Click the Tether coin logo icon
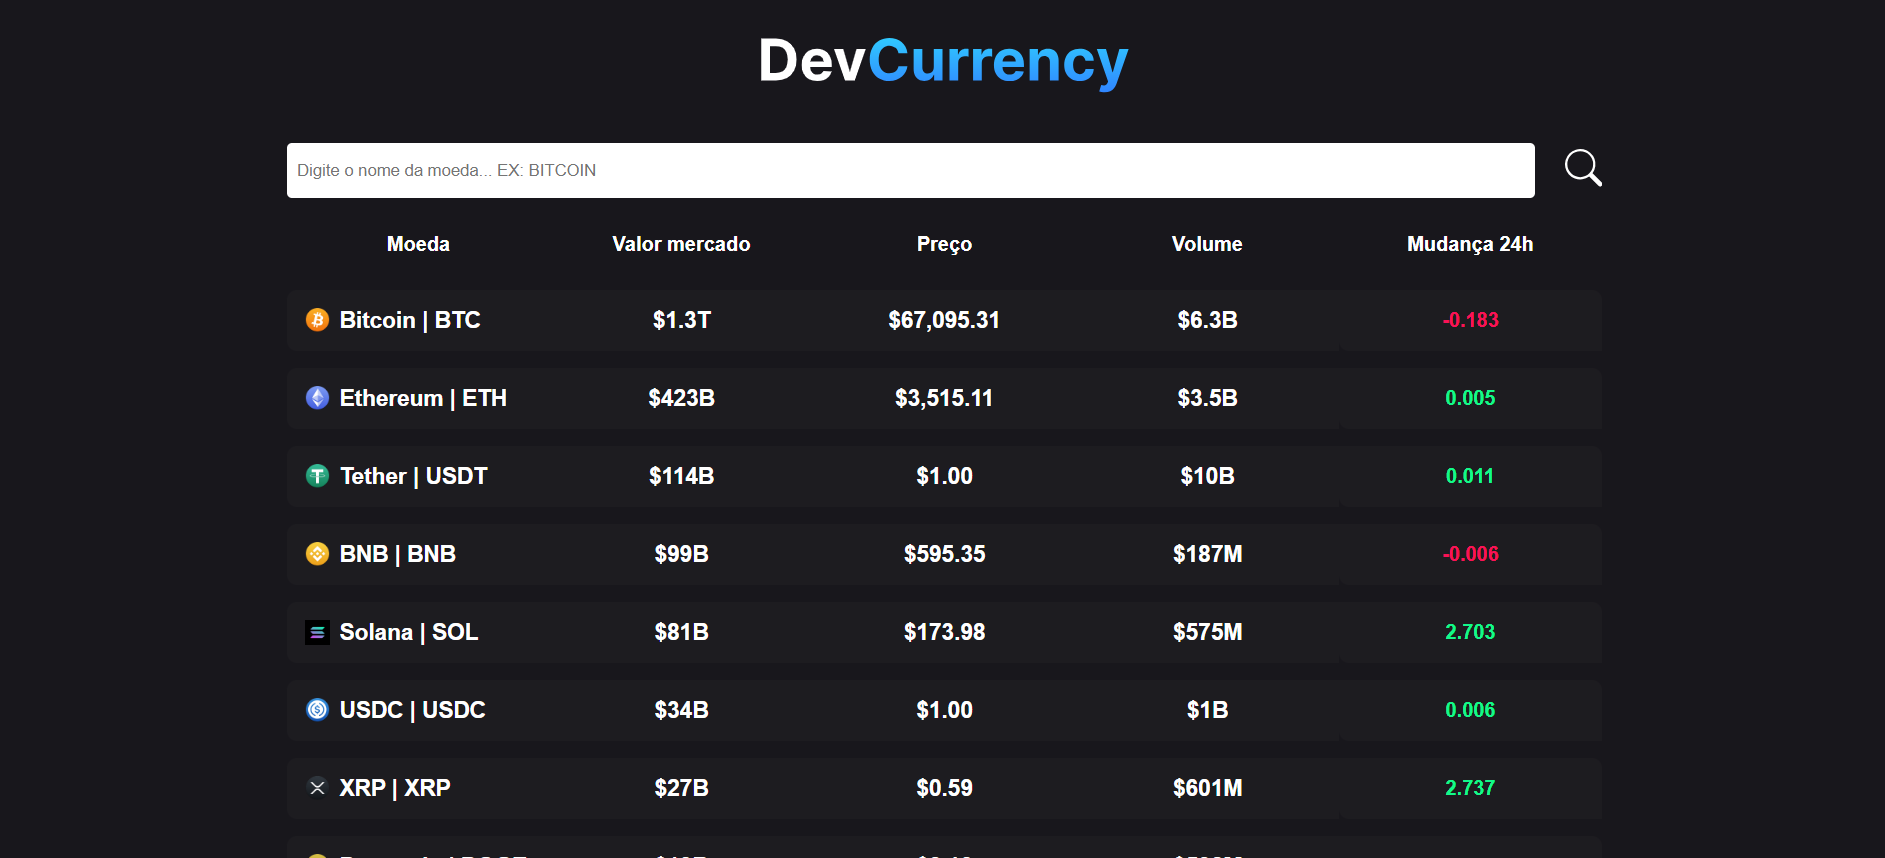Screen dimensions: 1885x858 [317, 476]
